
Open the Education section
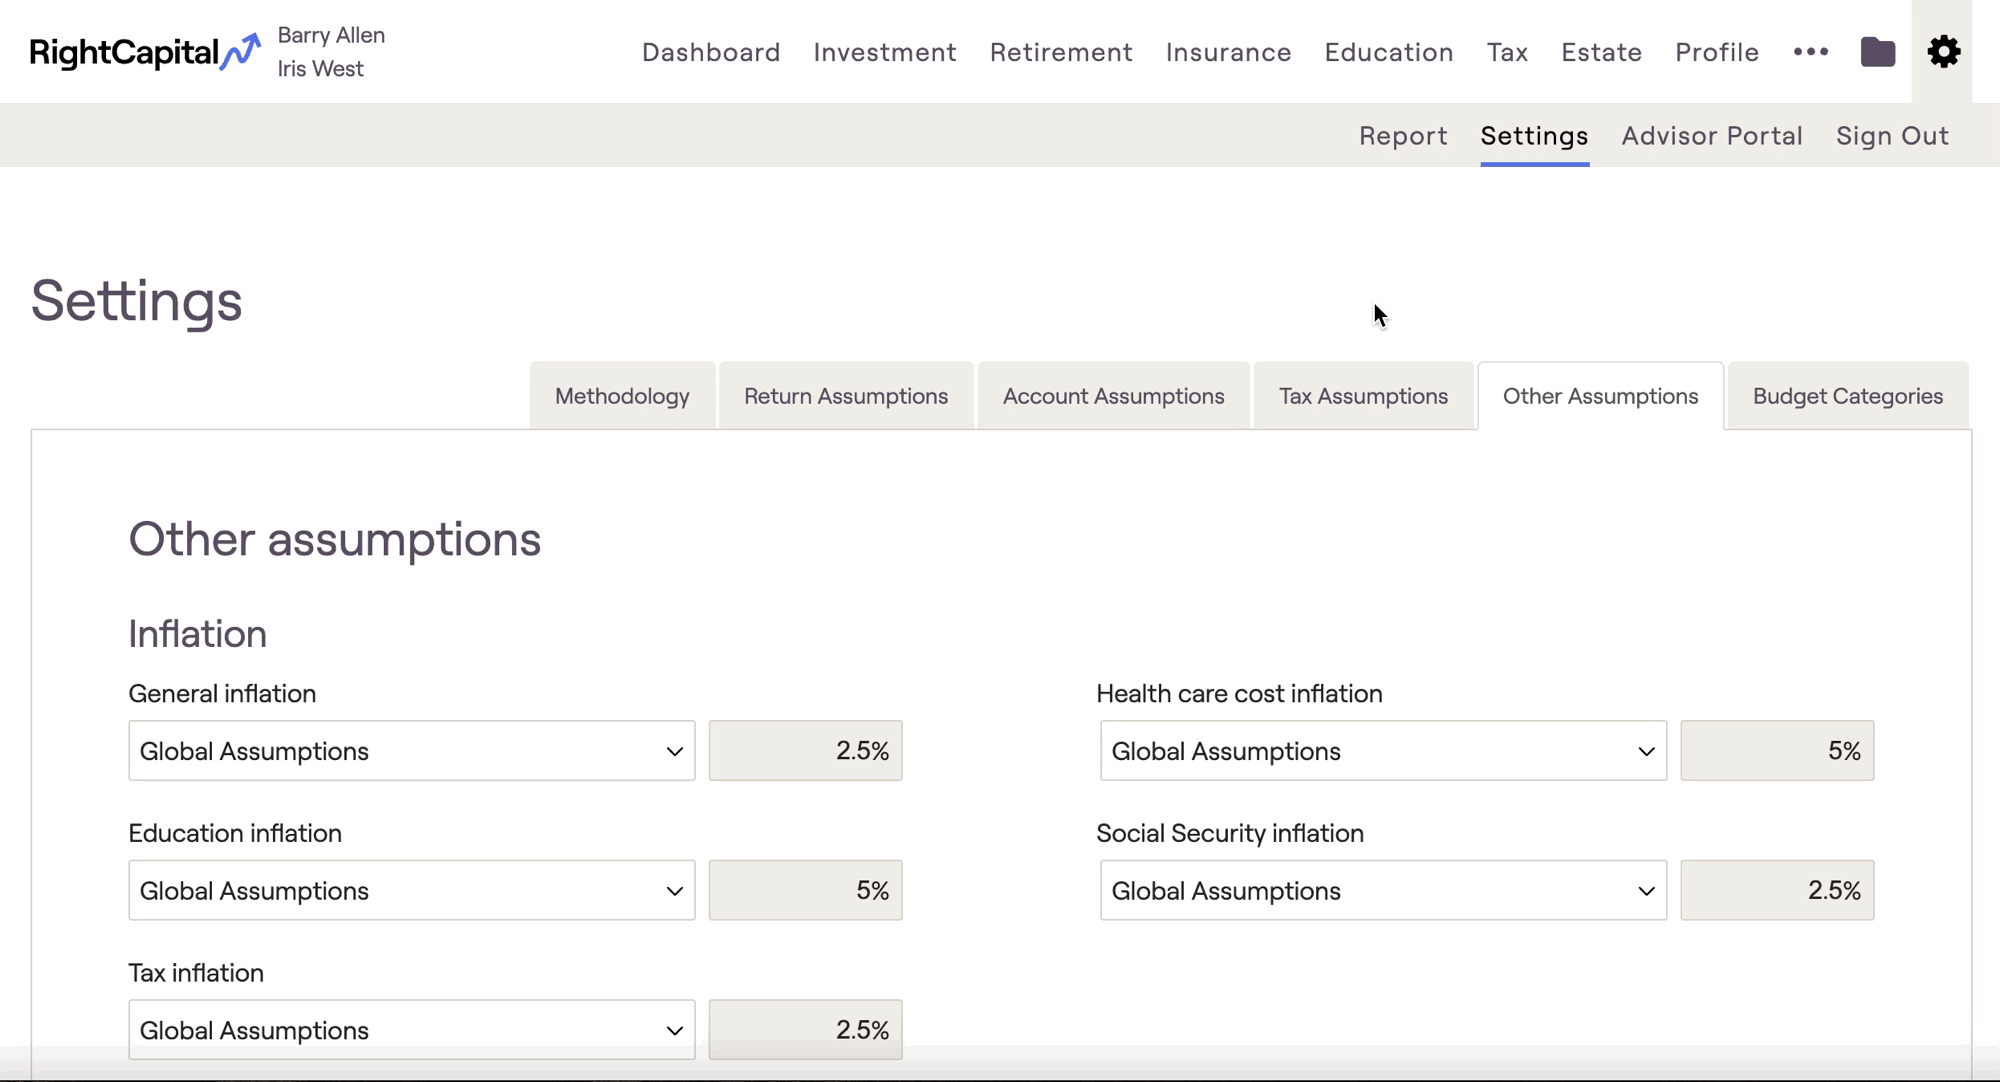1389,52
